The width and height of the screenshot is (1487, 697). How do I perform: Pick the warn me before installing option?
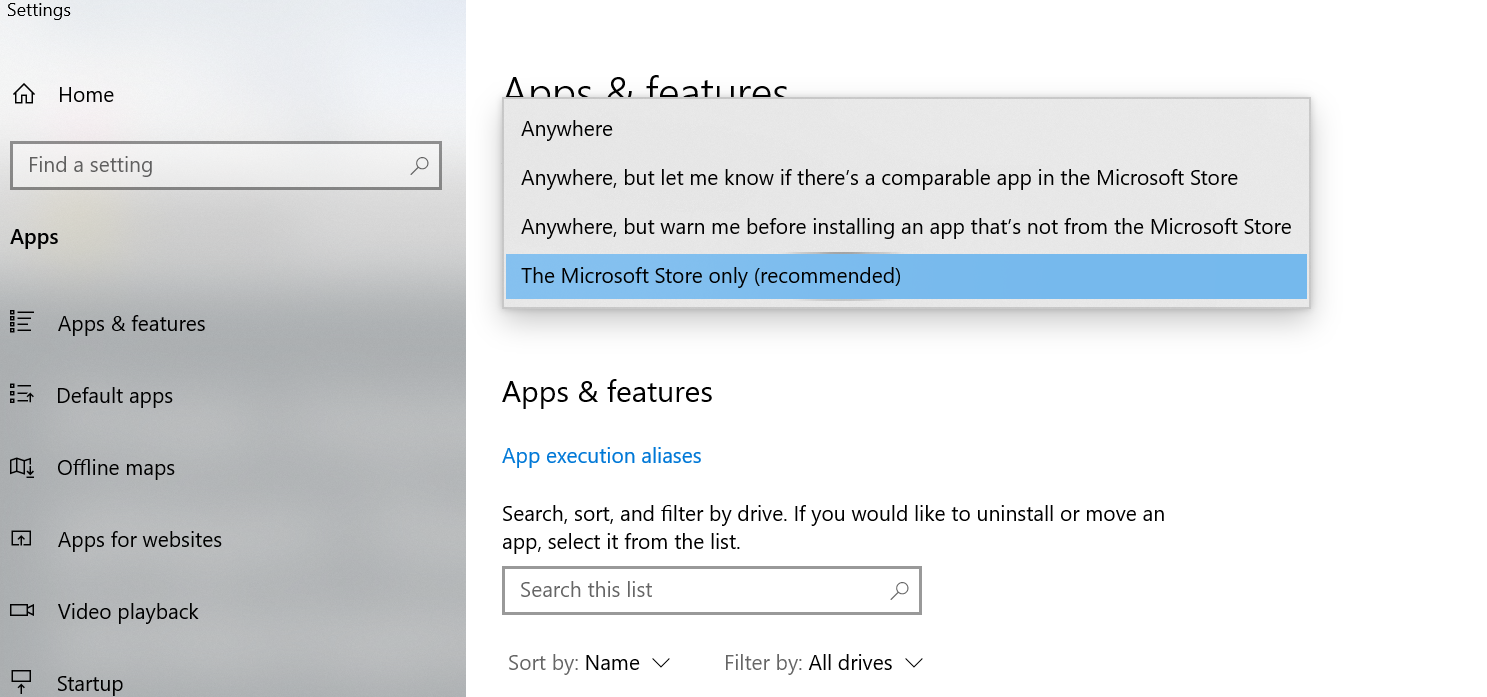point(905,227)
